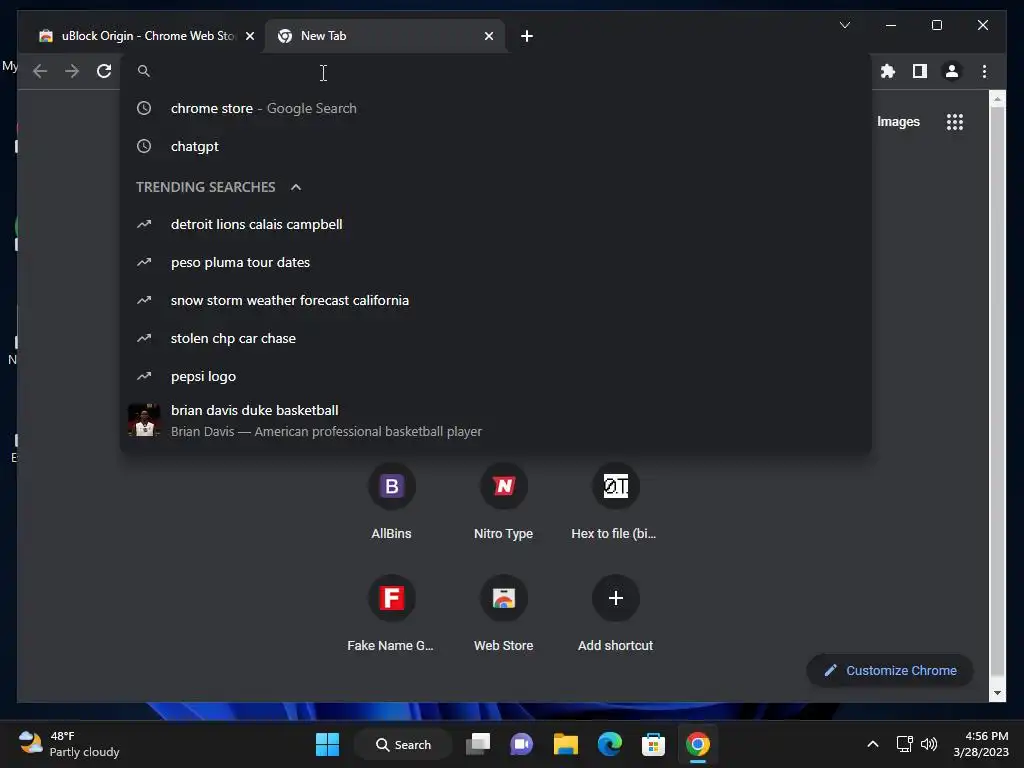Launch the Teams Chat taskbar app

[x=521, y=744]
